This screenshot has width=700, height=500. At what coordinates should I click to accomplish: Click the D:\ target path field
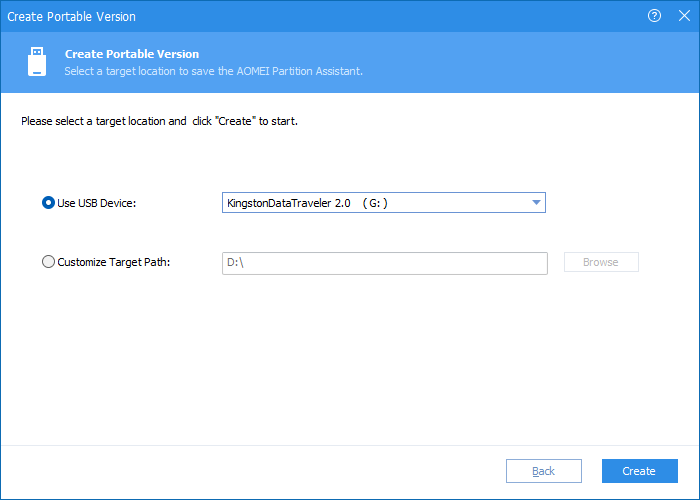[385, 263]
